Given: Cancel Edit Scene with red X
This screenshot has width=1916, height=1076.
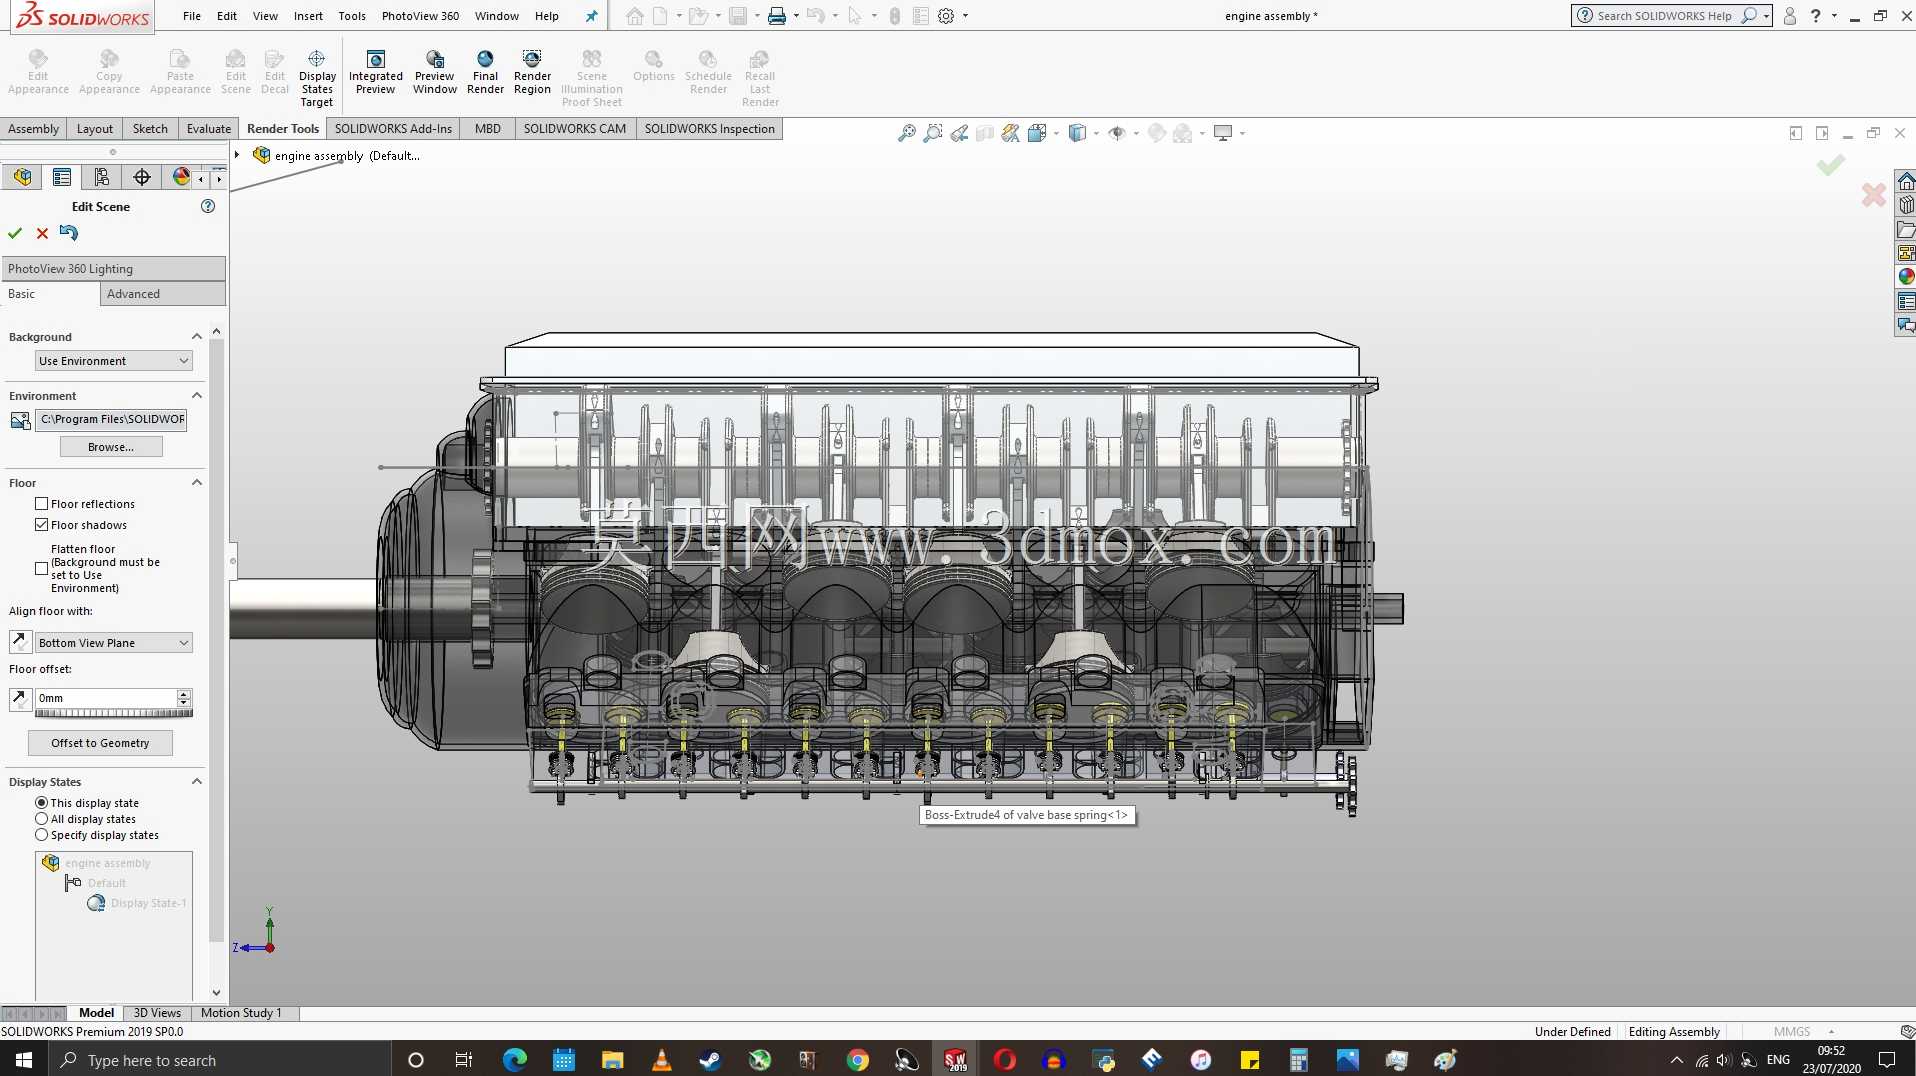Looking at the screenshot, I should click(42, 233).
